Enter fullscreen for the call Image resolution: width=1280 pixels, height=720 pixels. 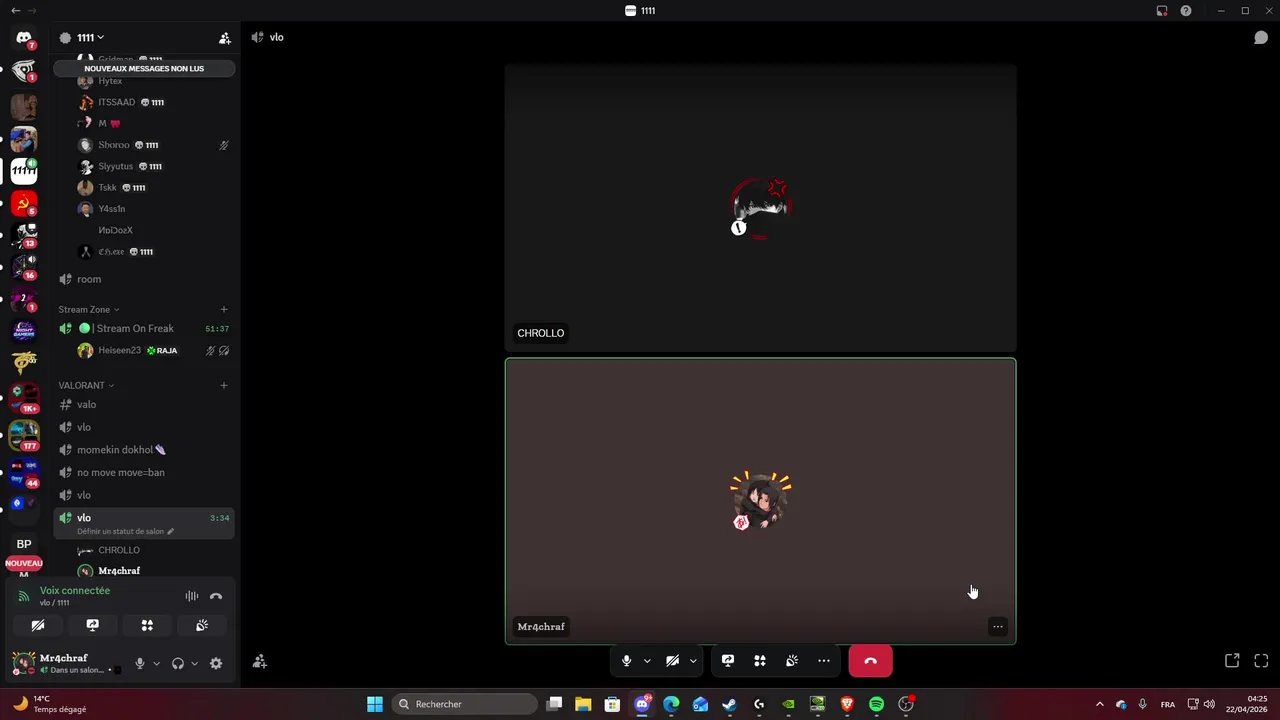[1261, 661]
